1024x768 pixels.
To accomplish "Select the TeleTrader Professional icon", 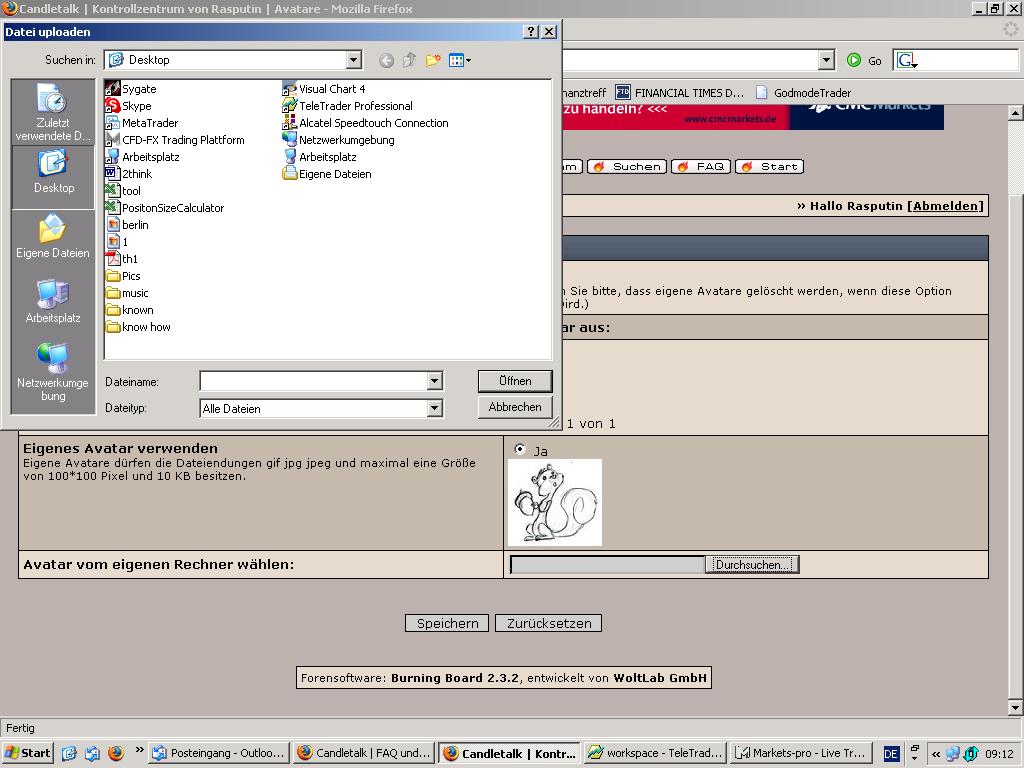I will (290, 106).
